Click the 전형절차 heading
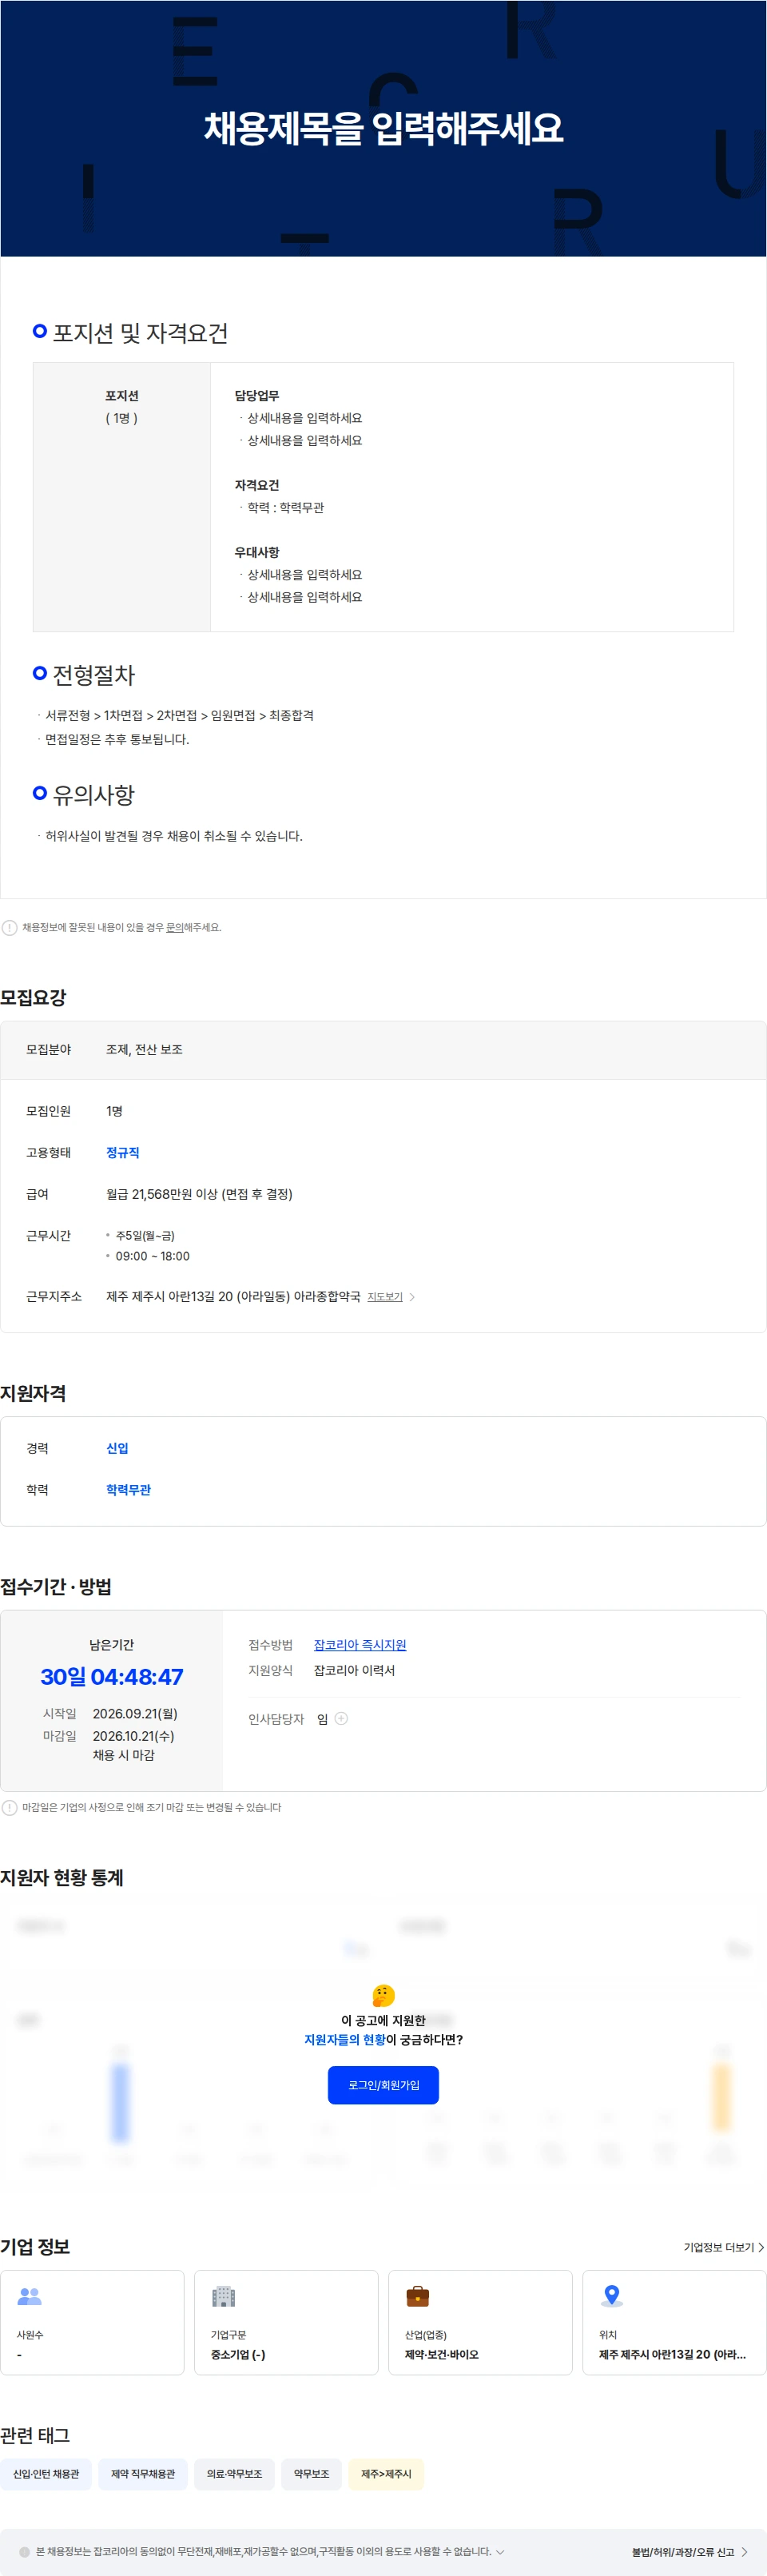The height and width of the screenshot is (2576, 767). click(93, 675)
